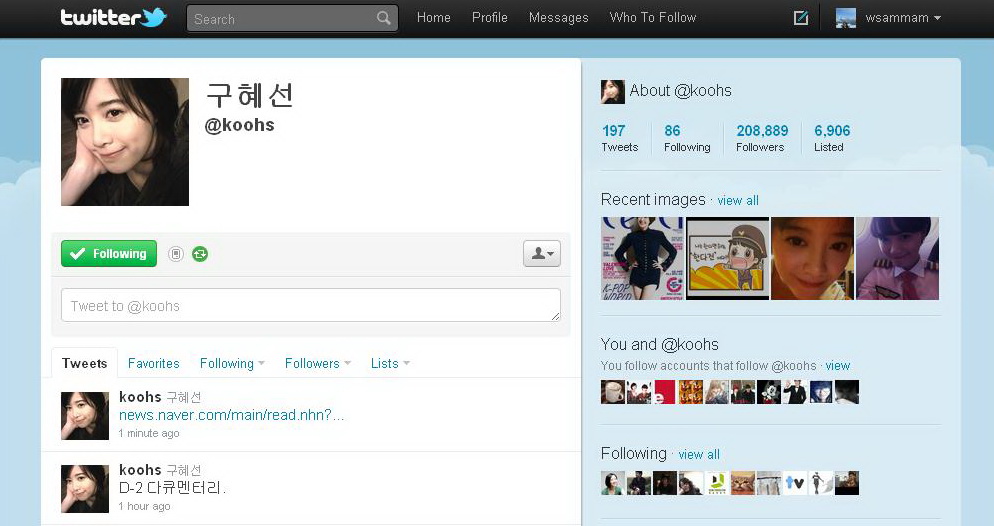994x526 pixels.
Task: Open the news.naver.com tweet link
Action: [231, 415]
